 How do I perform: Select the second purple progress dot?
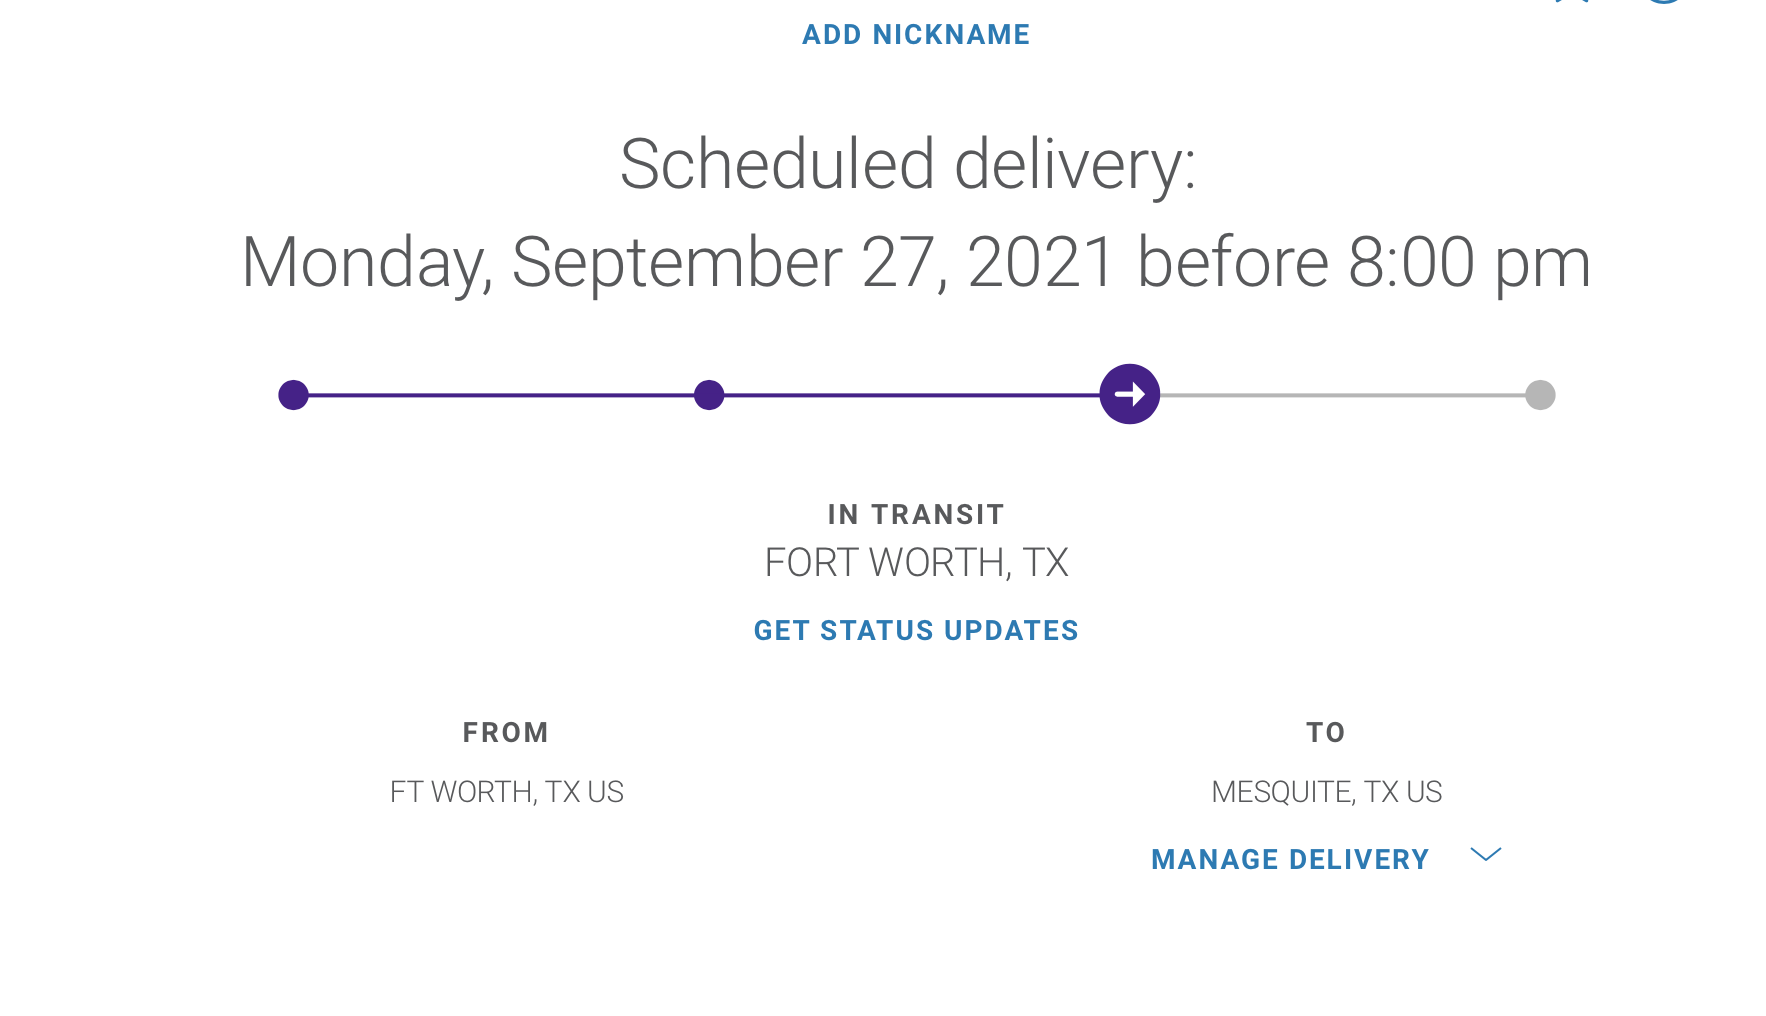tap(709, 395)
